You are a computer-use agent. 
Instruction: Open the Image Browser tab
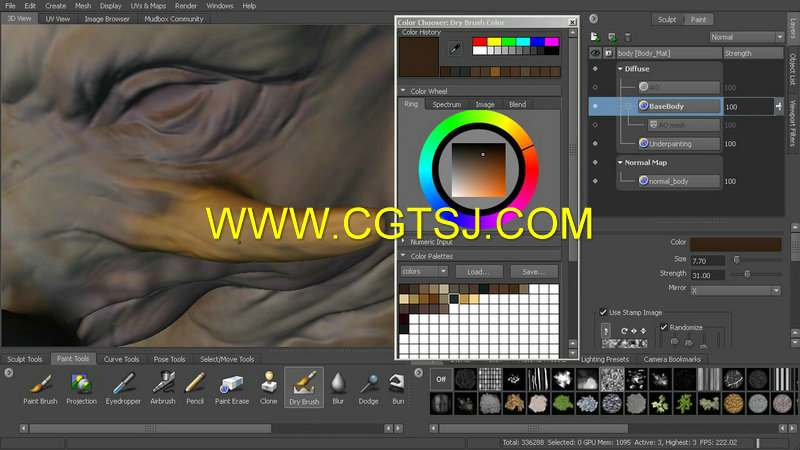tap(107, 19)
